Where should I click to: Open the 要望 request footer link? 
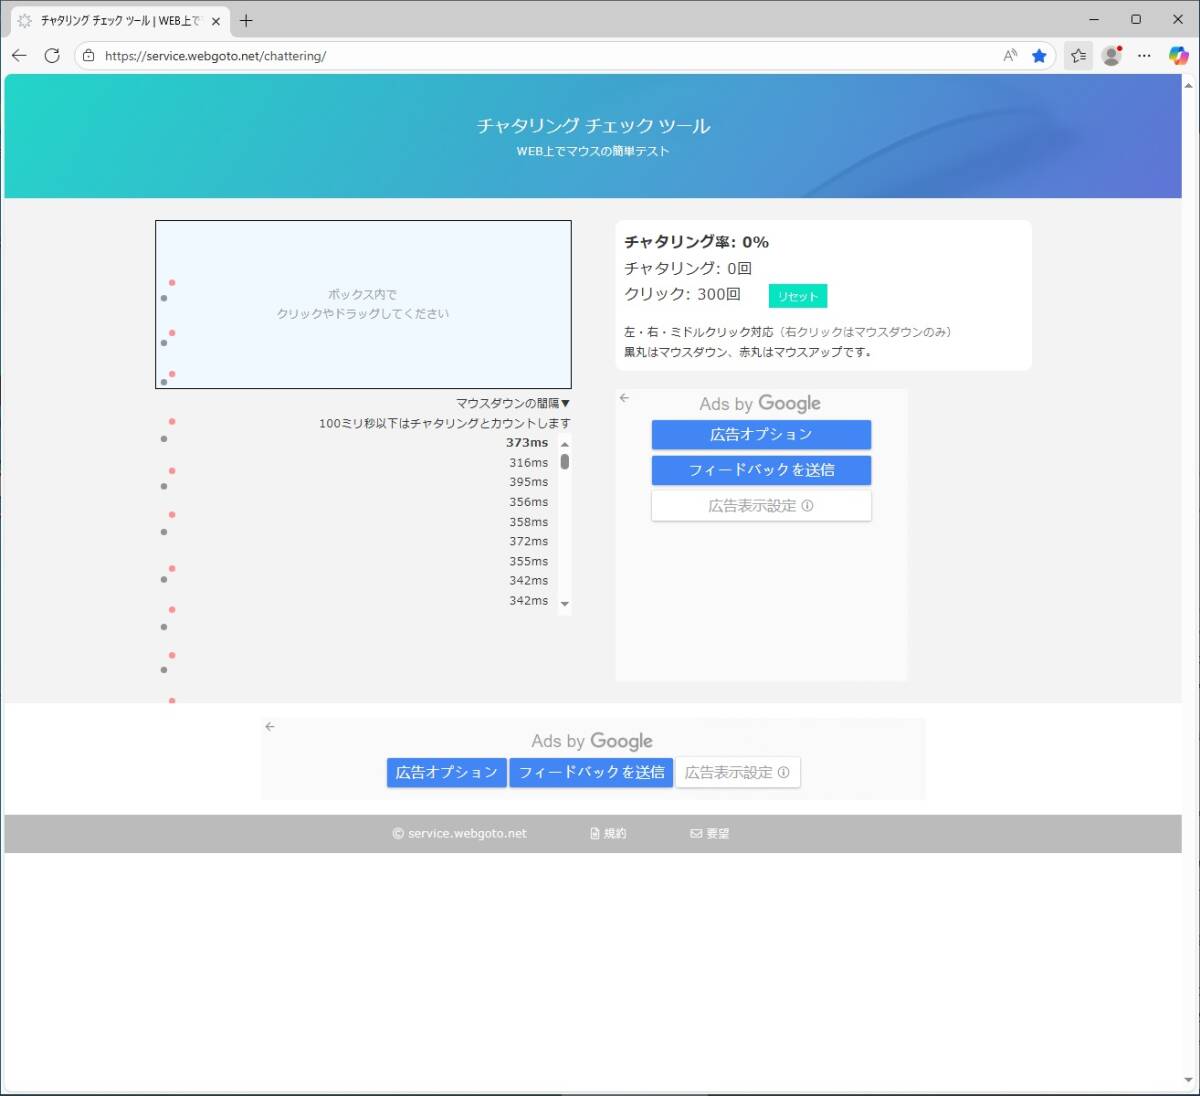pos(710,833)
